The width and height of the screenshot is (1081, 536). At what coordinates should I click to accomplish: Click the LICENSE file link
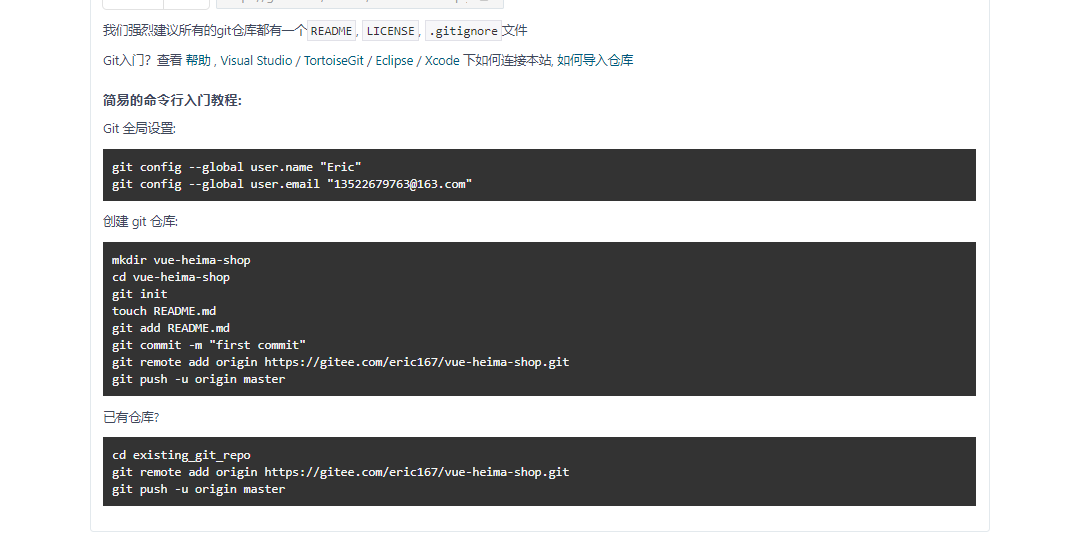pyautogui.click(x=390, y=31)
